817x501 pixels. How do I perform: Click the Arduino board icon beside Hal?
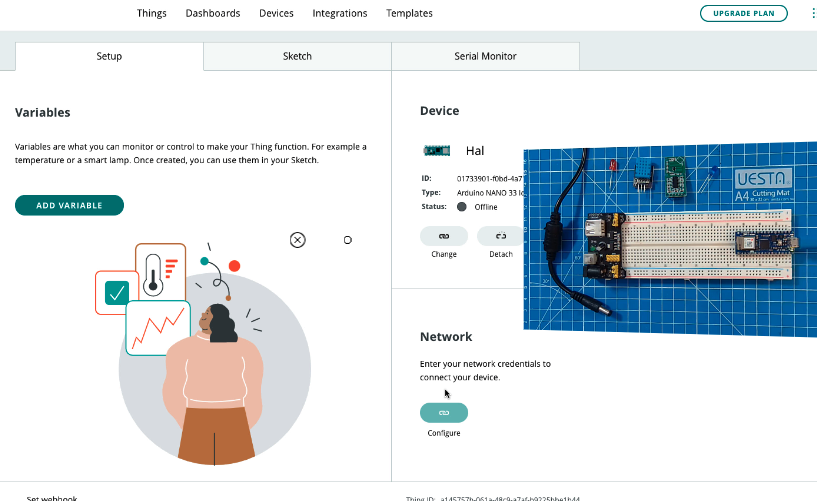[436, 151]
